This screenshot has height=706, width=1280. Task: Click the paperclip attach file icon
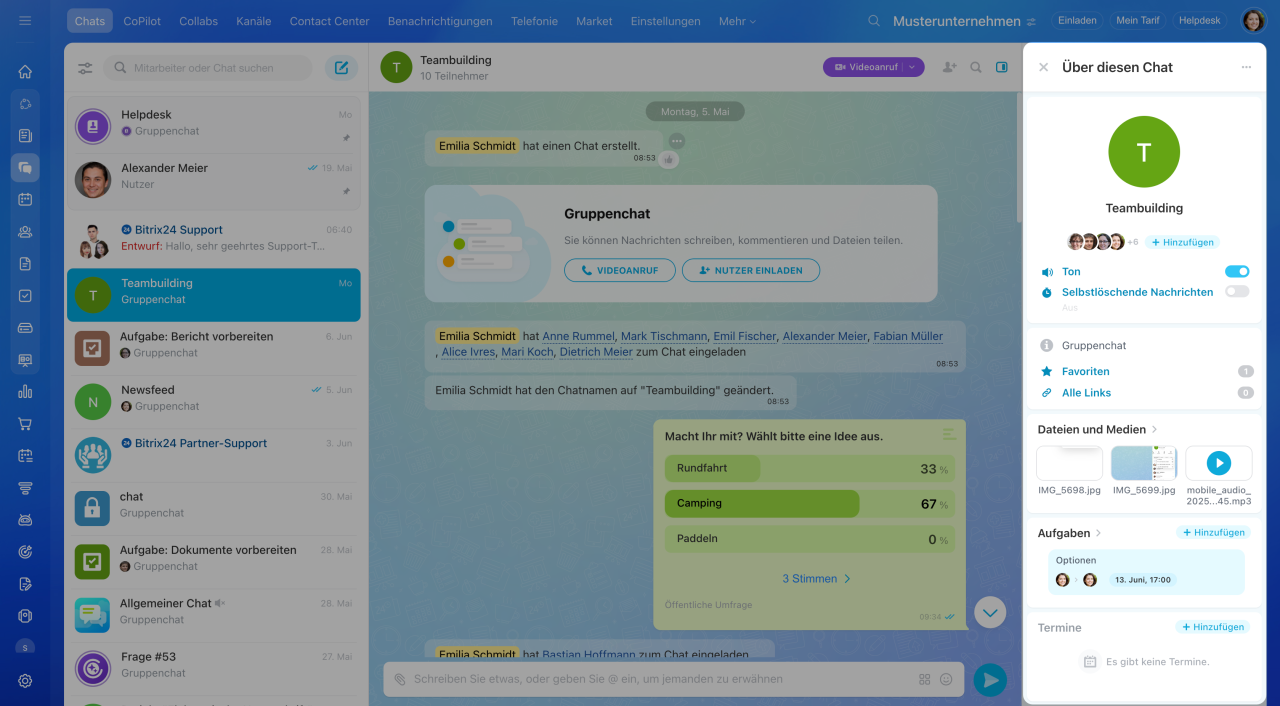pos(400,679)
